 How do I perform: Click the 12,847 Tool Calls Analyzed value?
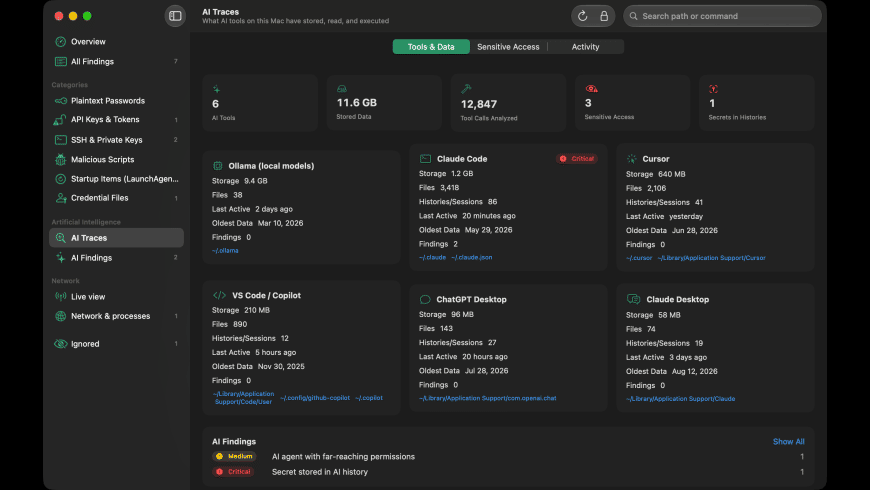coord(479,104)
